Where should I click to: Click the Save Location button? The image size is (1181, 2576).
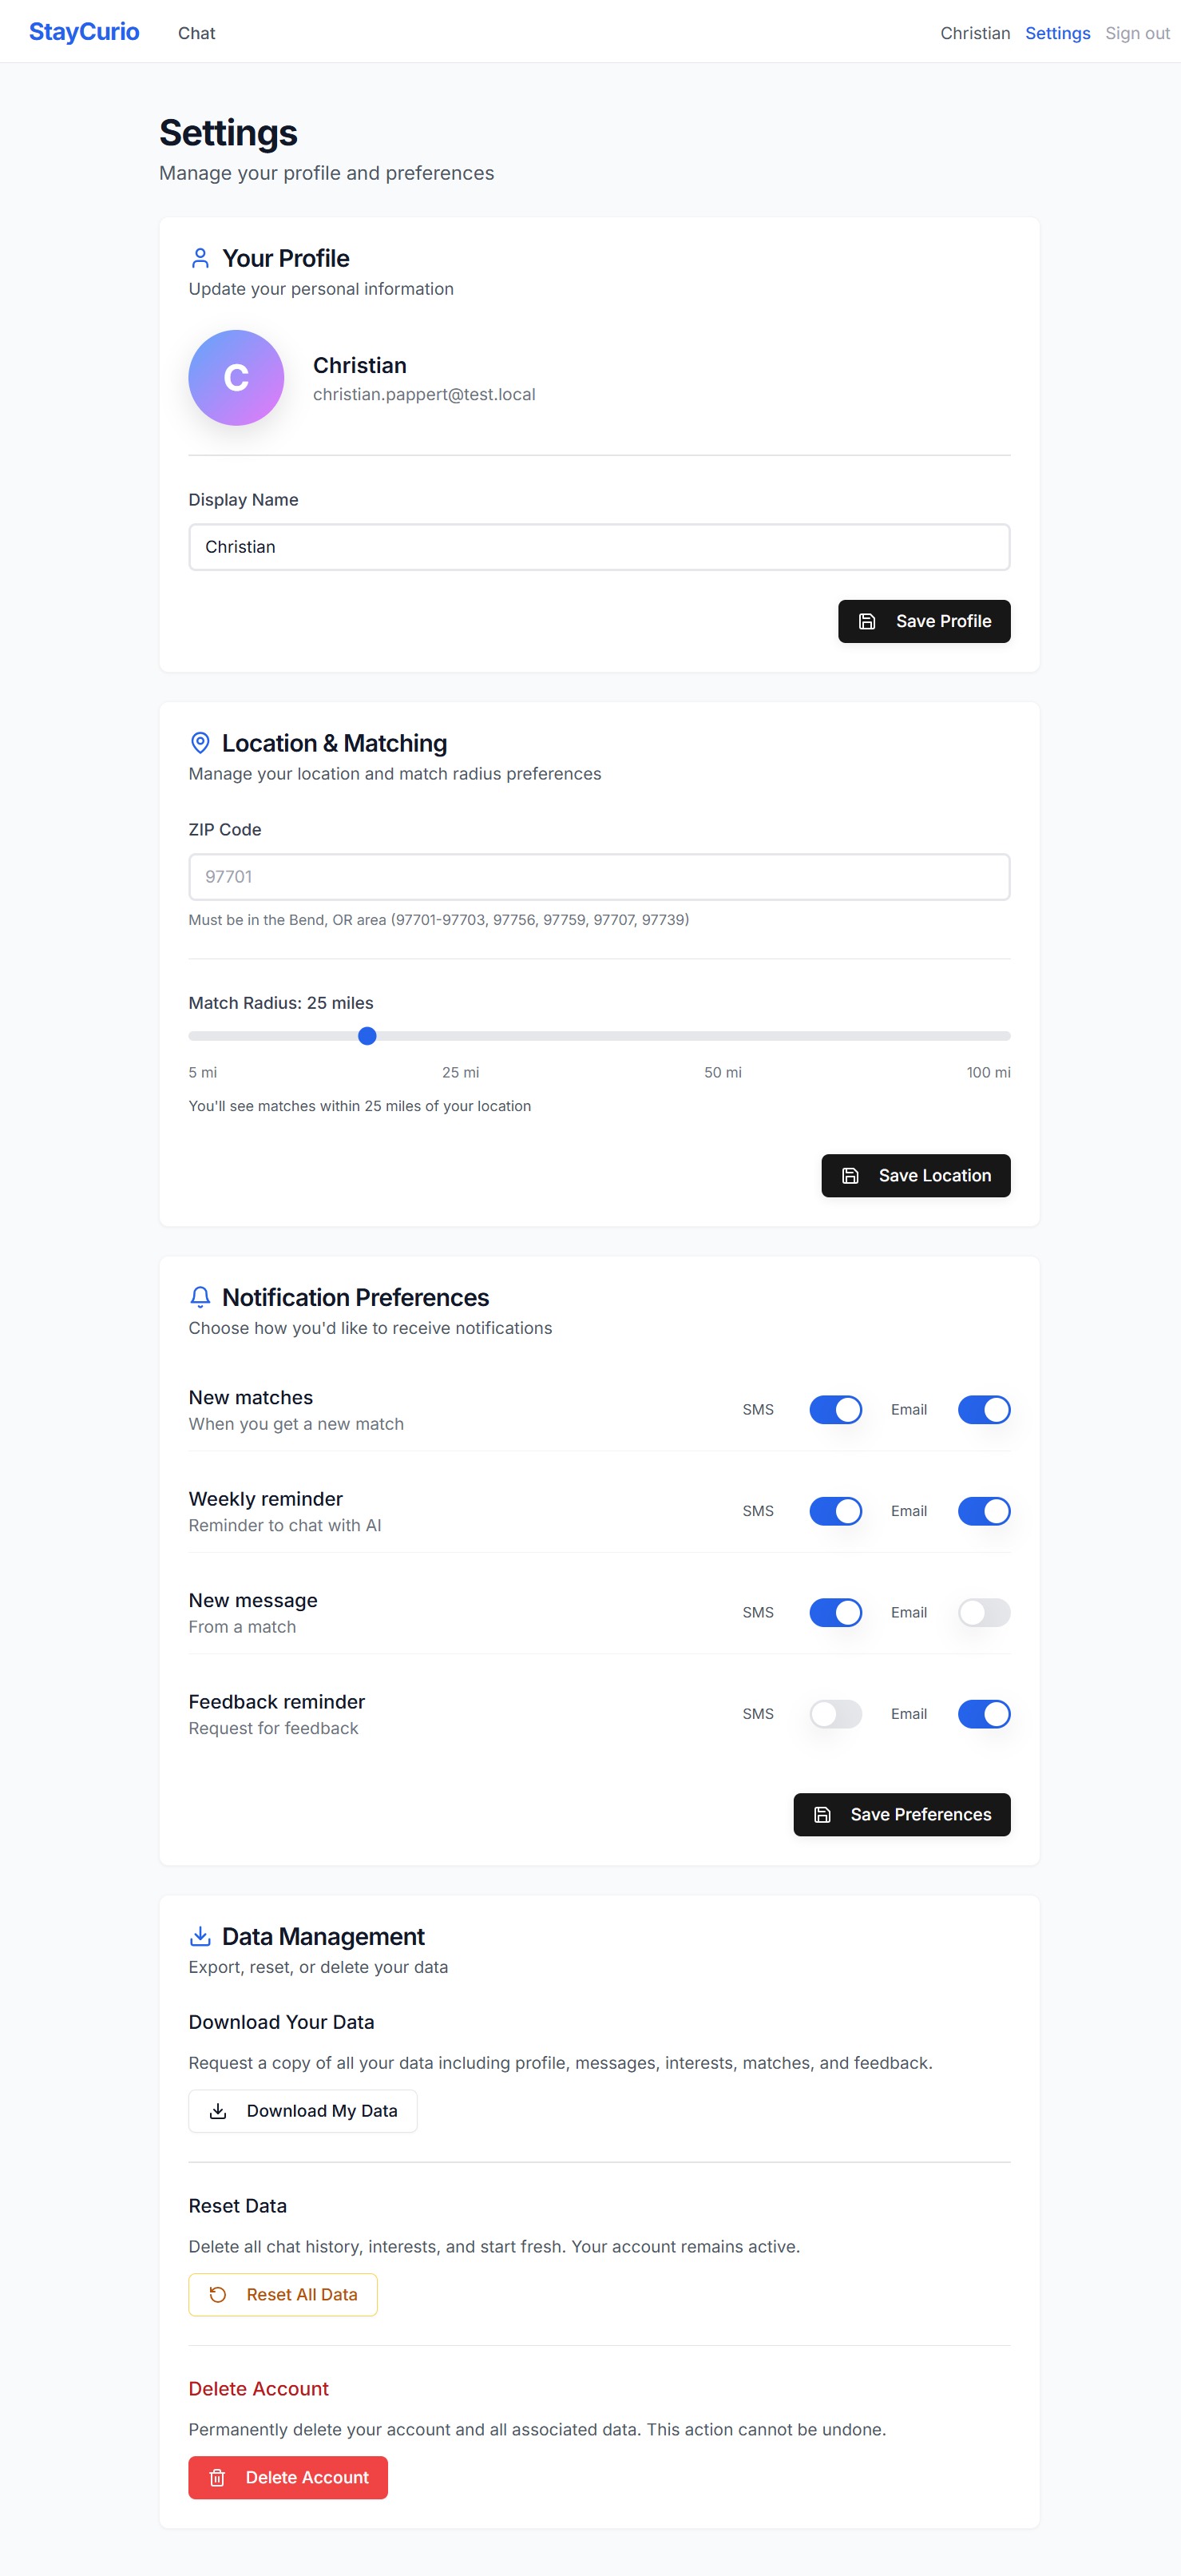tap(915, 1175)
